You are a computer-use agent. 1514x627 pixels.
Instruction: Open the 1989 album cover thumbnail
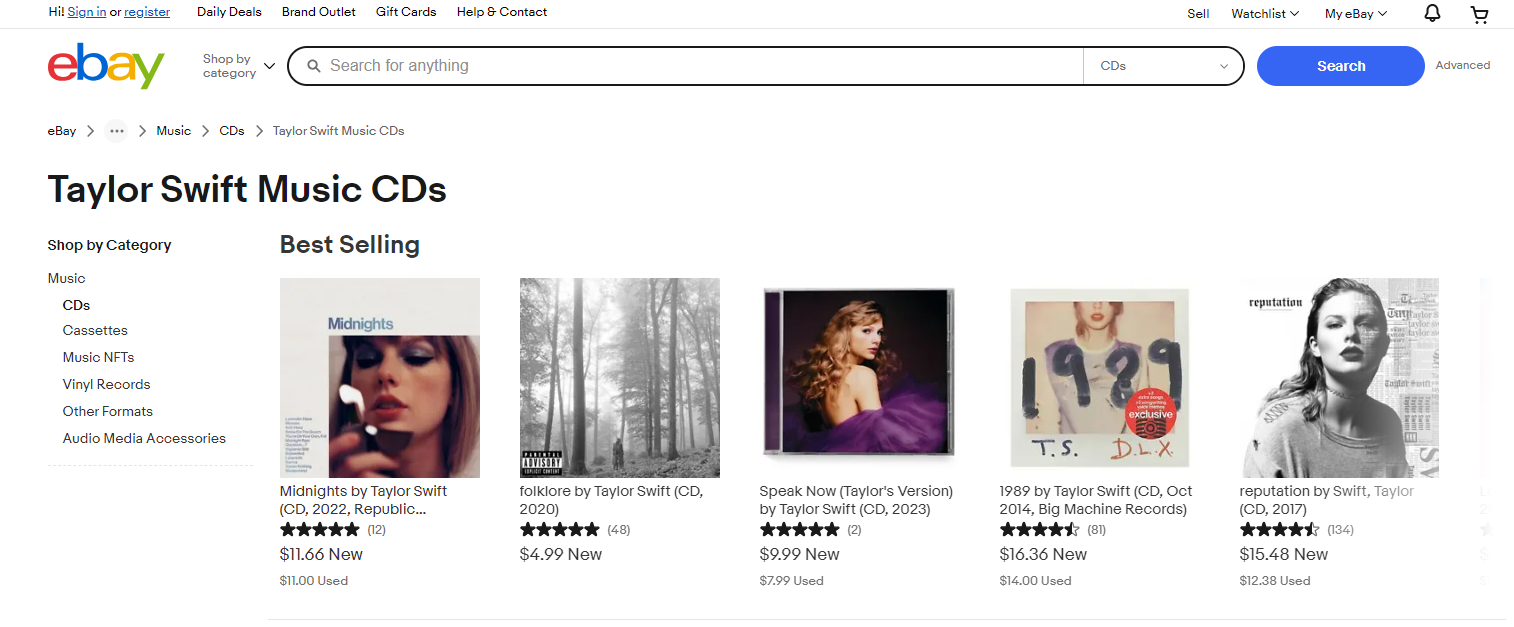coord(1099,378)
